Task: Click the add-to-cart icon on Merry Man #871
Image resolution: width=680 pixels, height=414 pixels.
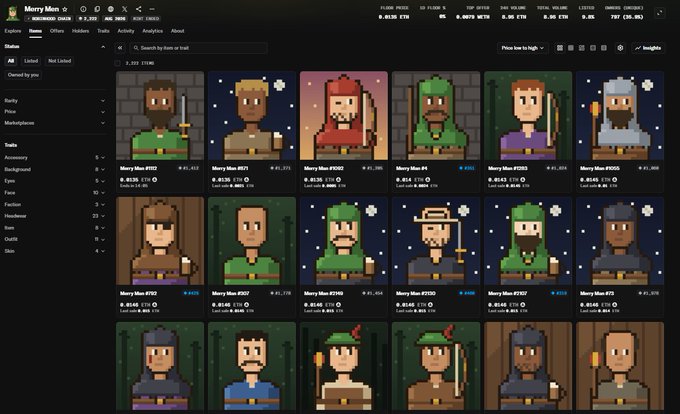Action: [246, 179]
